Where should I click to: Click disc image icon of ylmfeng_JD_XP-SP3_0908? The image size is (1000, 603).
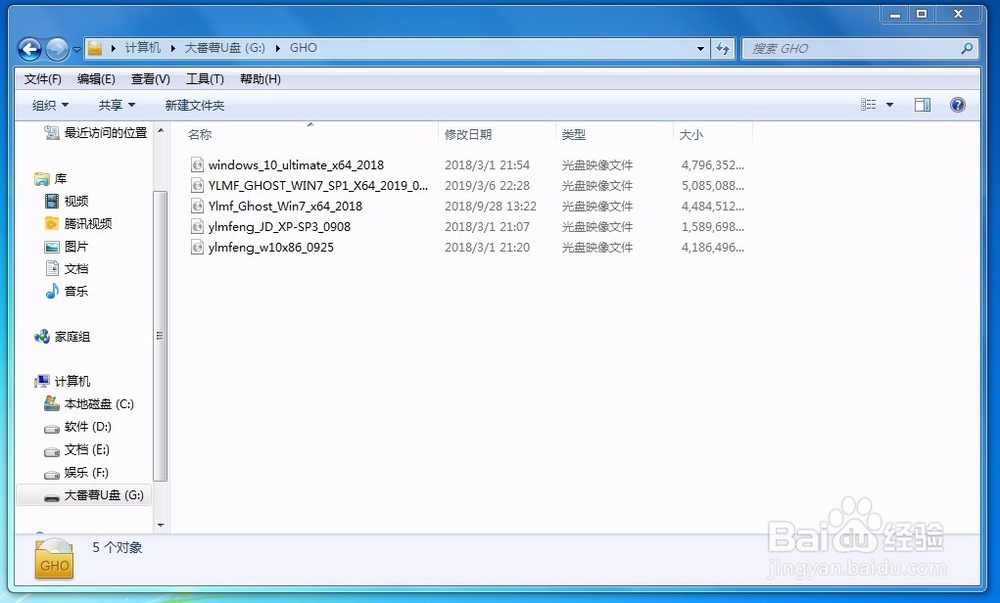197,226
